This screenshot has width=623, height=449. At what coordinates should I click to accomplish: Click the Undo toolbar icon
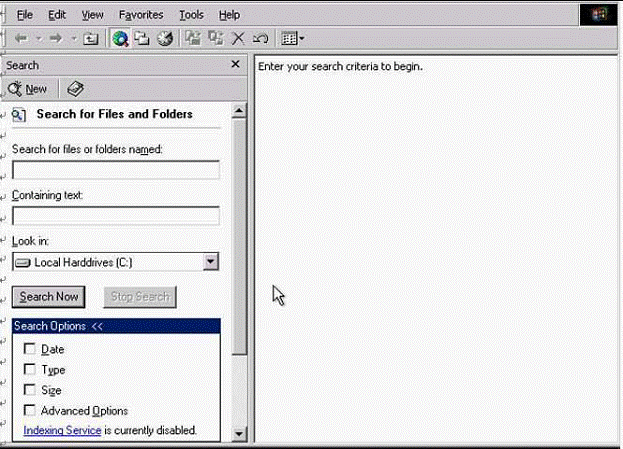(x=260, y=39)
